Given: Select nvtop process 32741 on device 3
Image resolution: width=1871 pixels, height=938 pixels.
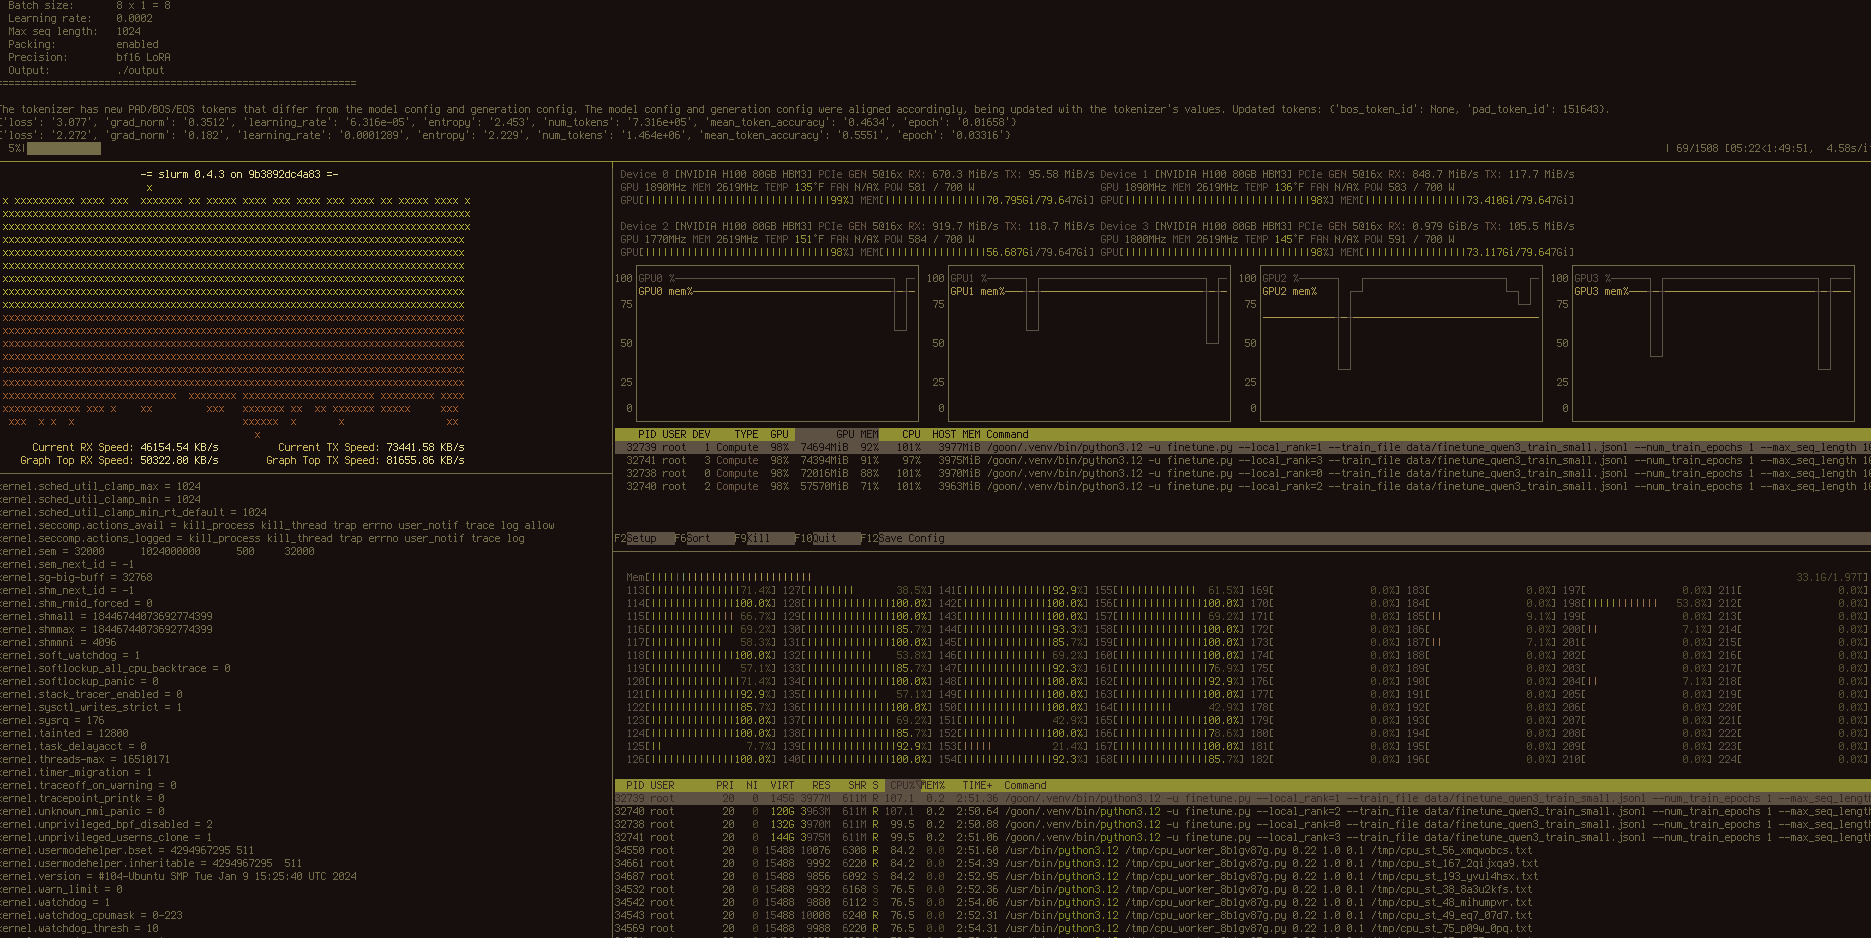Looking at the screenshot, I should [x=900, y=461].
